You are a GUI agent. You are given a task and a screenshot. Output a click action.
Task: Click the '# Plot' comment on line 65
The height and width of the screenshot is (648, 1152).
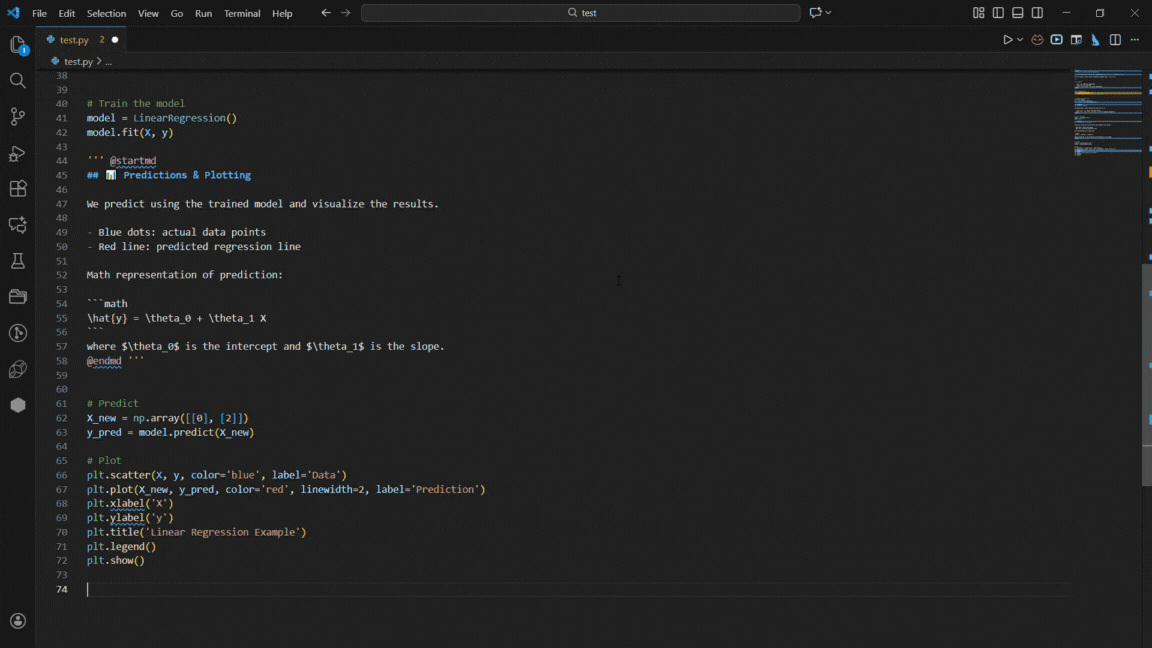pyautogui.click(x=104, y=461)
